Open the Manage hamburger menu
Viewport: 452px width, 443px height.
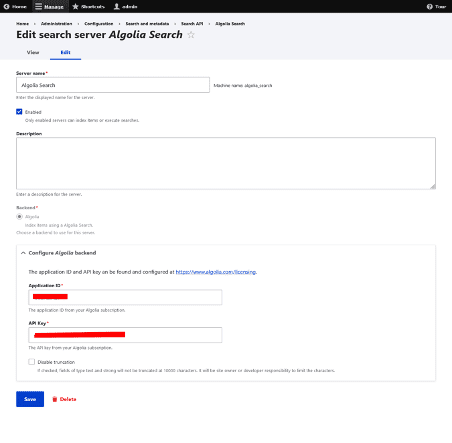point(49,6)
